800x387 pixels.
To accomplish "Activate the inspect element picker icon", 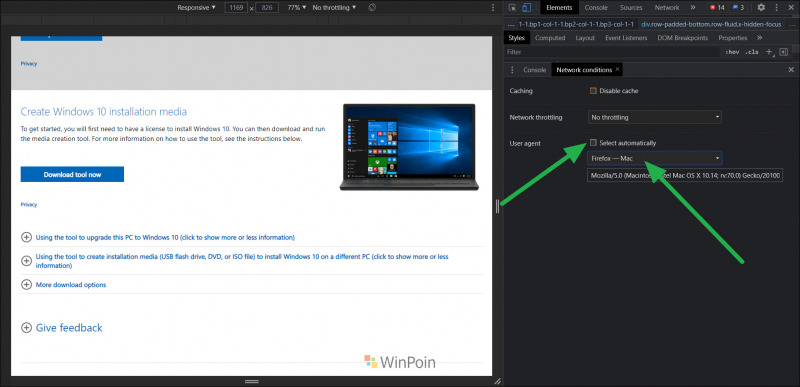I will pyautogui.click(x=512, y=8).
